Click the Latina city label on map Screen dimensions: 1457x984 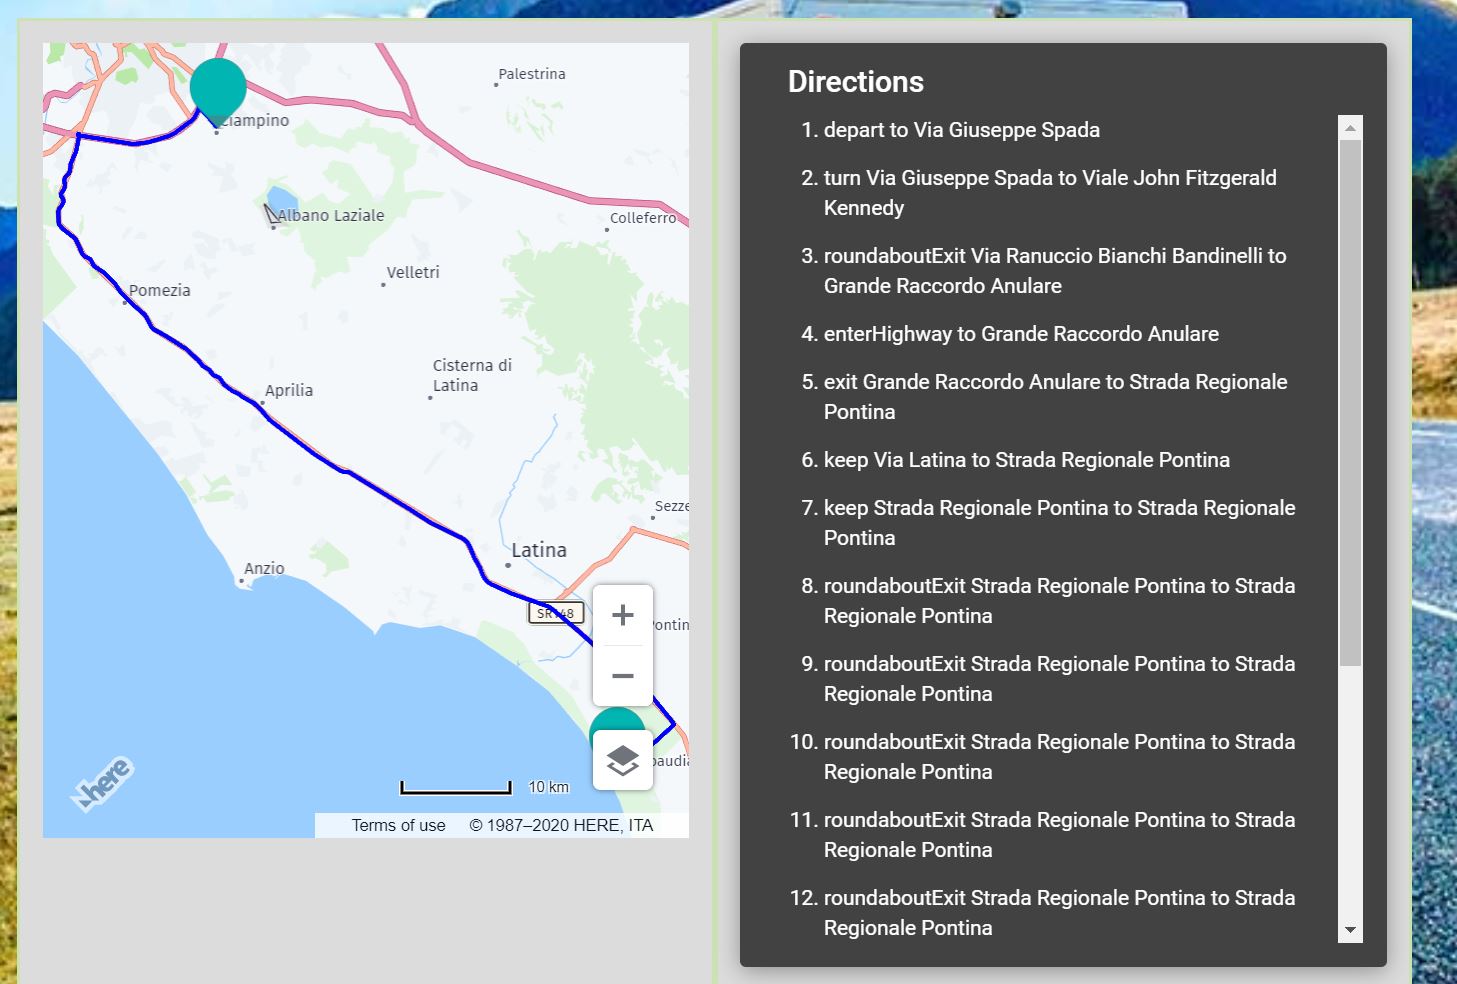(539, 550)
